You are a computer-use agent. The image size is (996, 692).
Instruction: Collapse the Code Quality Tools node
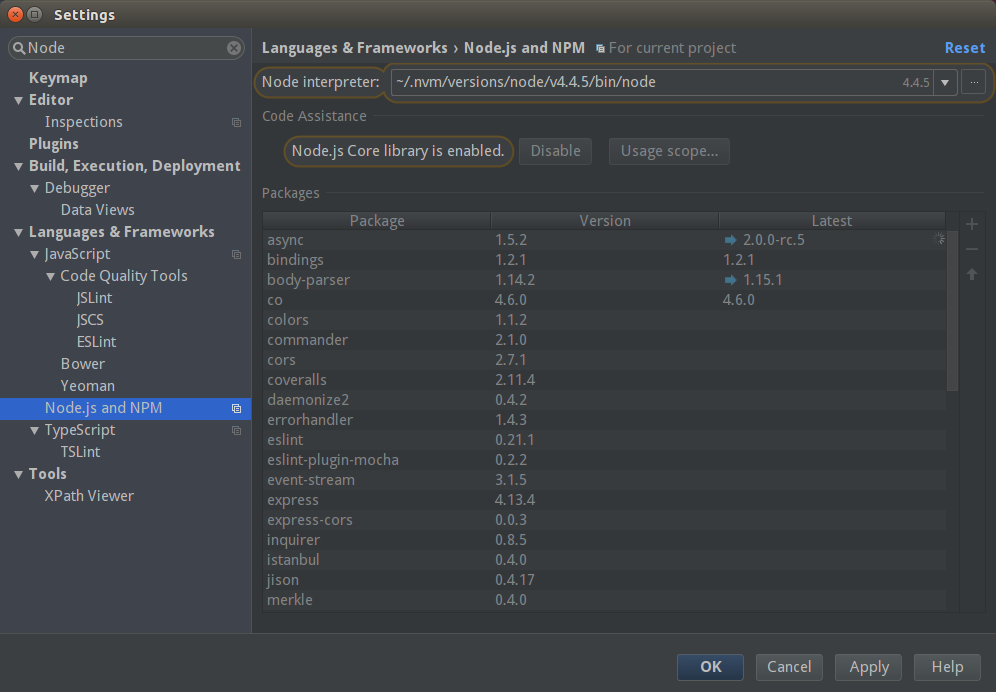pyautogui.click(x=50, y=276)
